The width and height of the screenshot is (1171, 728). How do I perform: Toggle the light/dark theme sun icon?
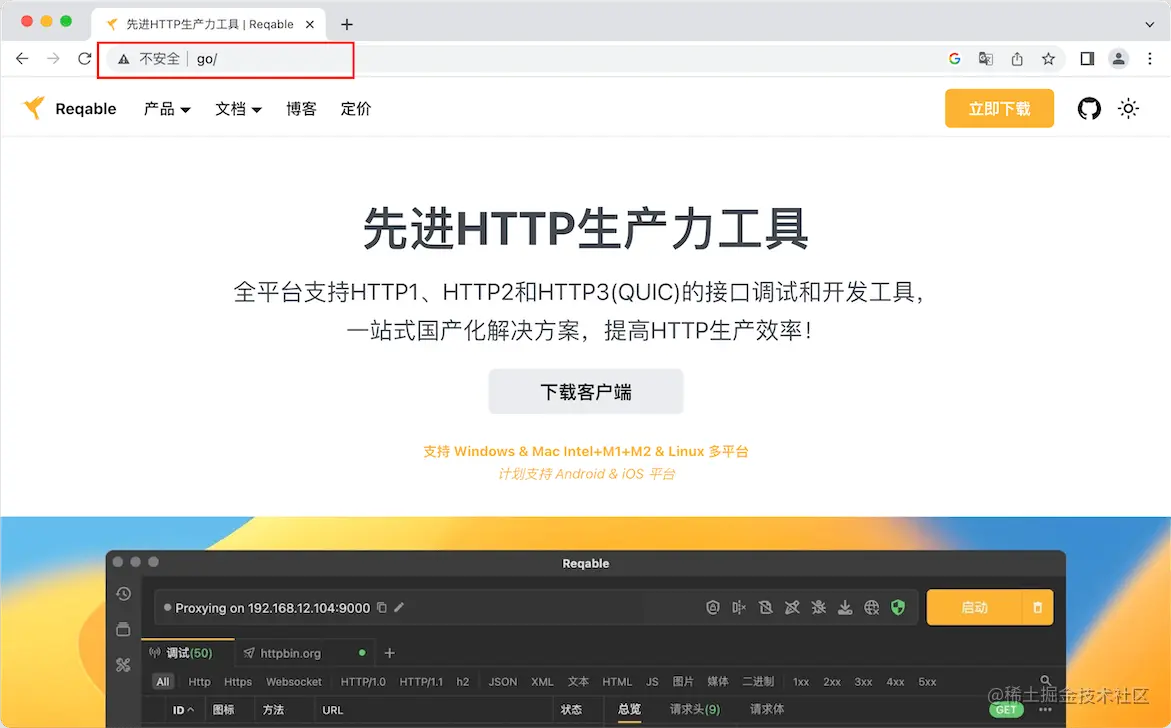click(1128, 108)
